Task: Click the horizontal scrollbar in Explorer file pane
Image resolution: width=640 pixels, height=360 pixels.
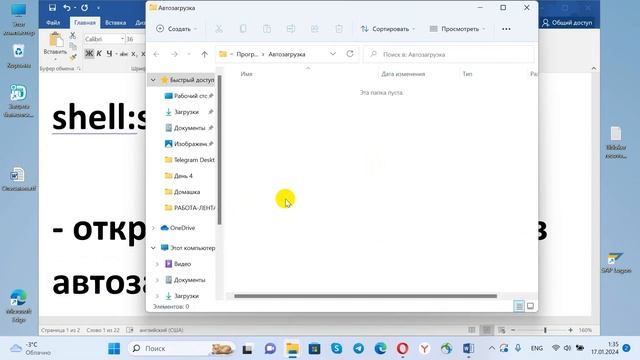Action: point(365,296)
